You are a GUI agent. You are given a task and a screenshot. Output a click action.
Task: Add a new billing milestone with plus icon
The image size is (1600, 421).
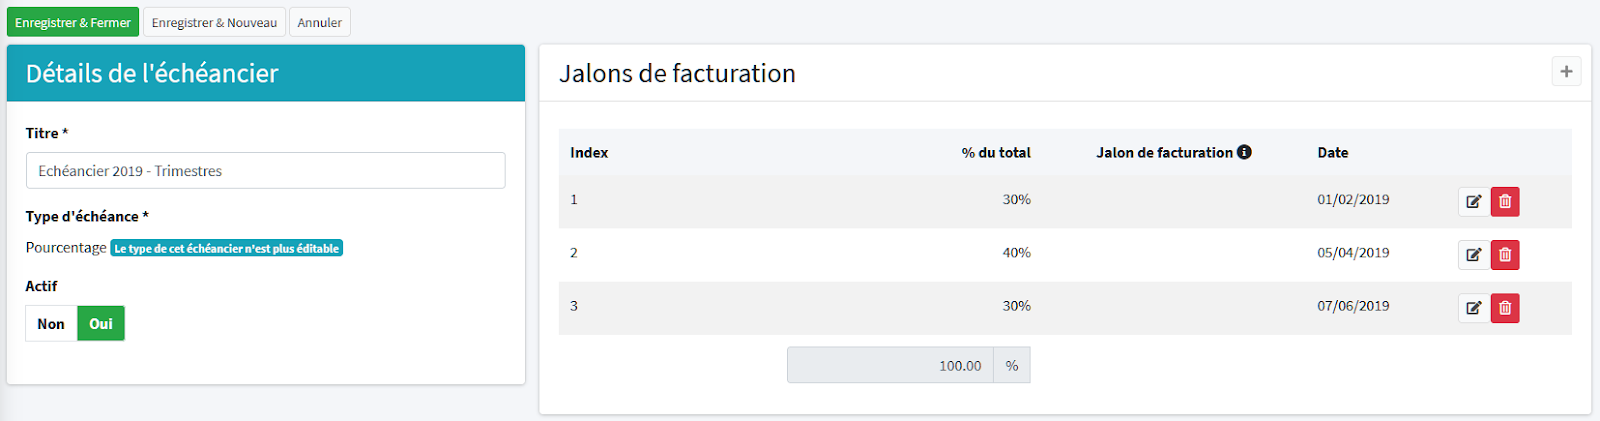point(1566,71)
